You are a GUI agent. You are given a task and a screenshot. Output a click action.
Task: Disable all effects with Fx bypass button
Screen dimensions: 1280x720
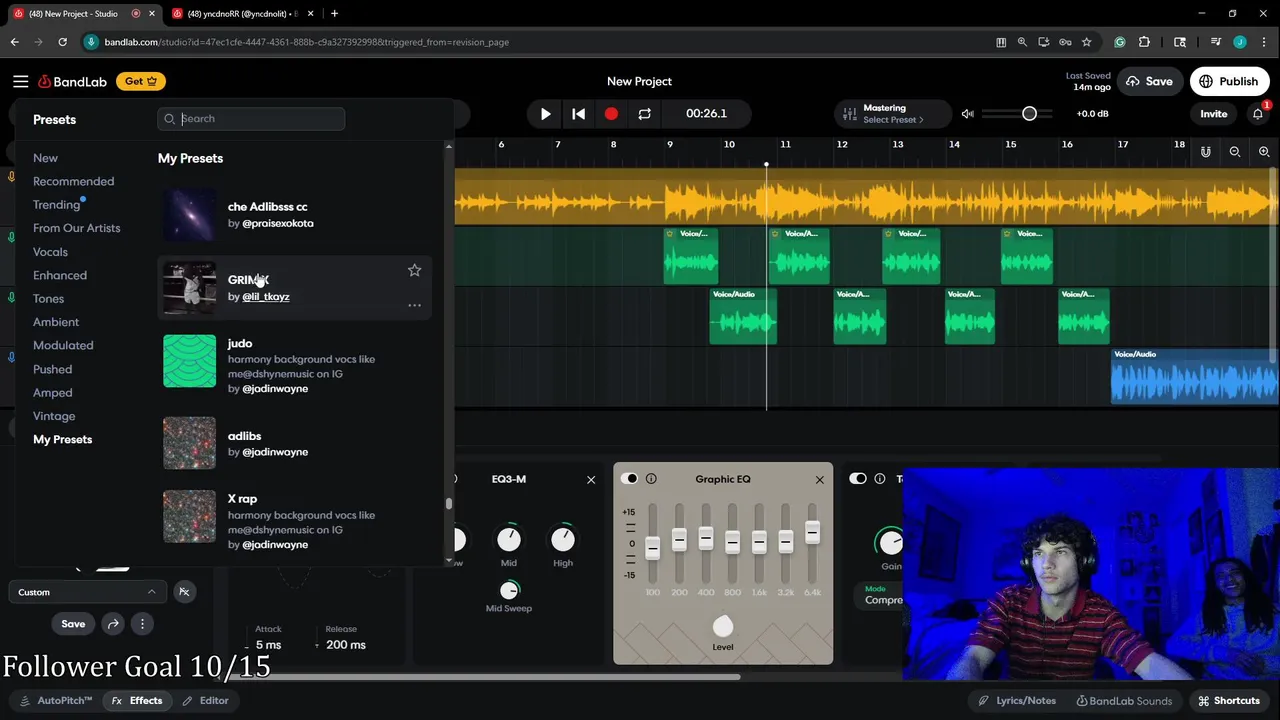point(184,592)
